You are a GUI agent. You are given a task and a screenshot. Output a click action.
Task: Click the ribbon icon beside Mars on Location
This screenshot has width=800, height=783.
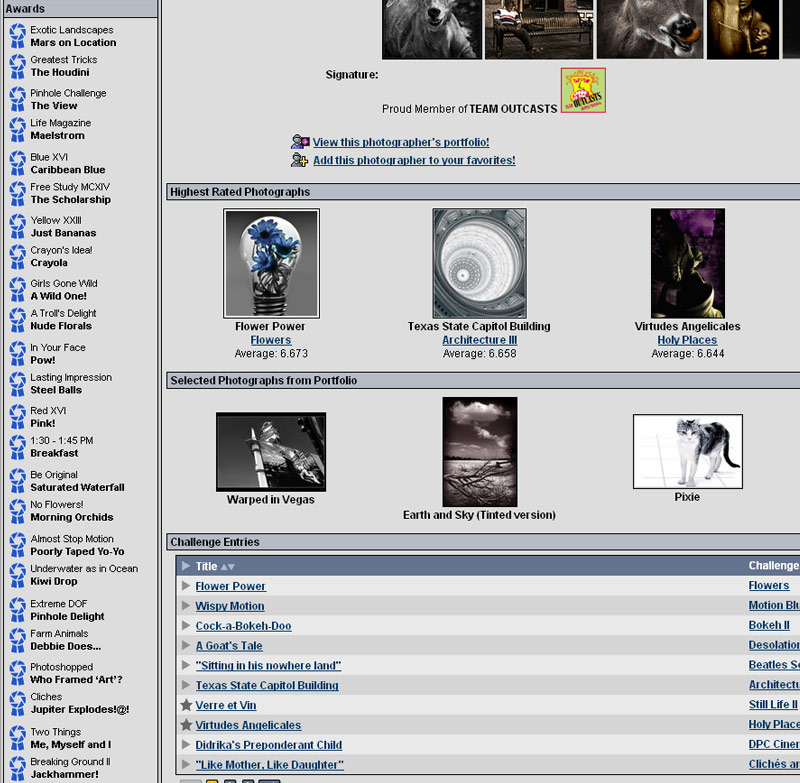point(17,36)
